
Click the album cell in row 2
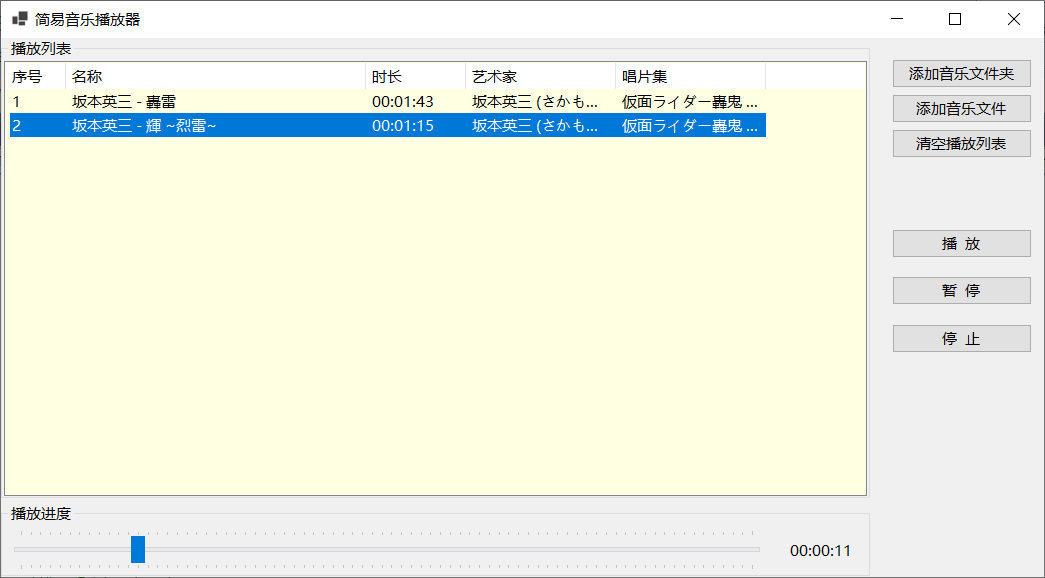[x=690, y=126]
